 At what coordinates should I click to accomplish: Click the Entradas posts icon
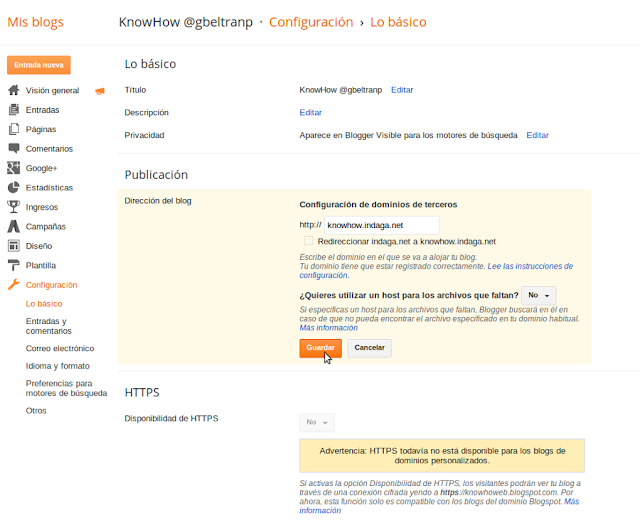point(14,110)
